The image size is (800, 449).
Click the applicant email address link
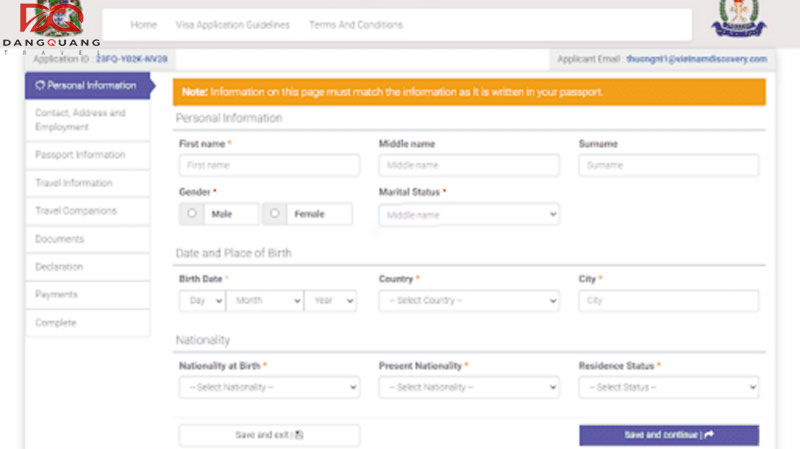tap(697, 60)
